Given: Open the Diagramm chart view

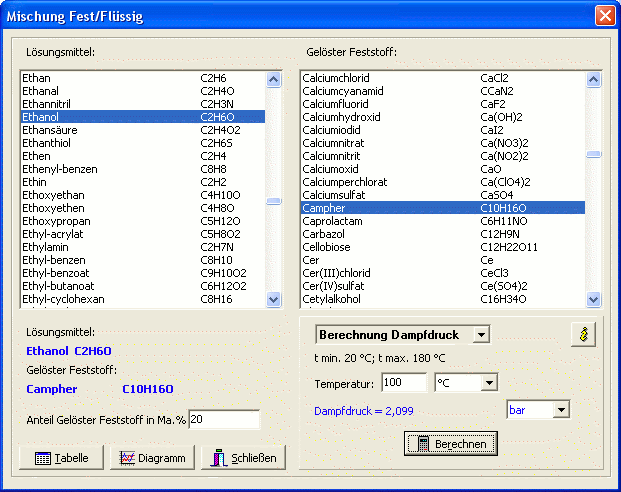Looking at the screenshot, I should 153,458.
